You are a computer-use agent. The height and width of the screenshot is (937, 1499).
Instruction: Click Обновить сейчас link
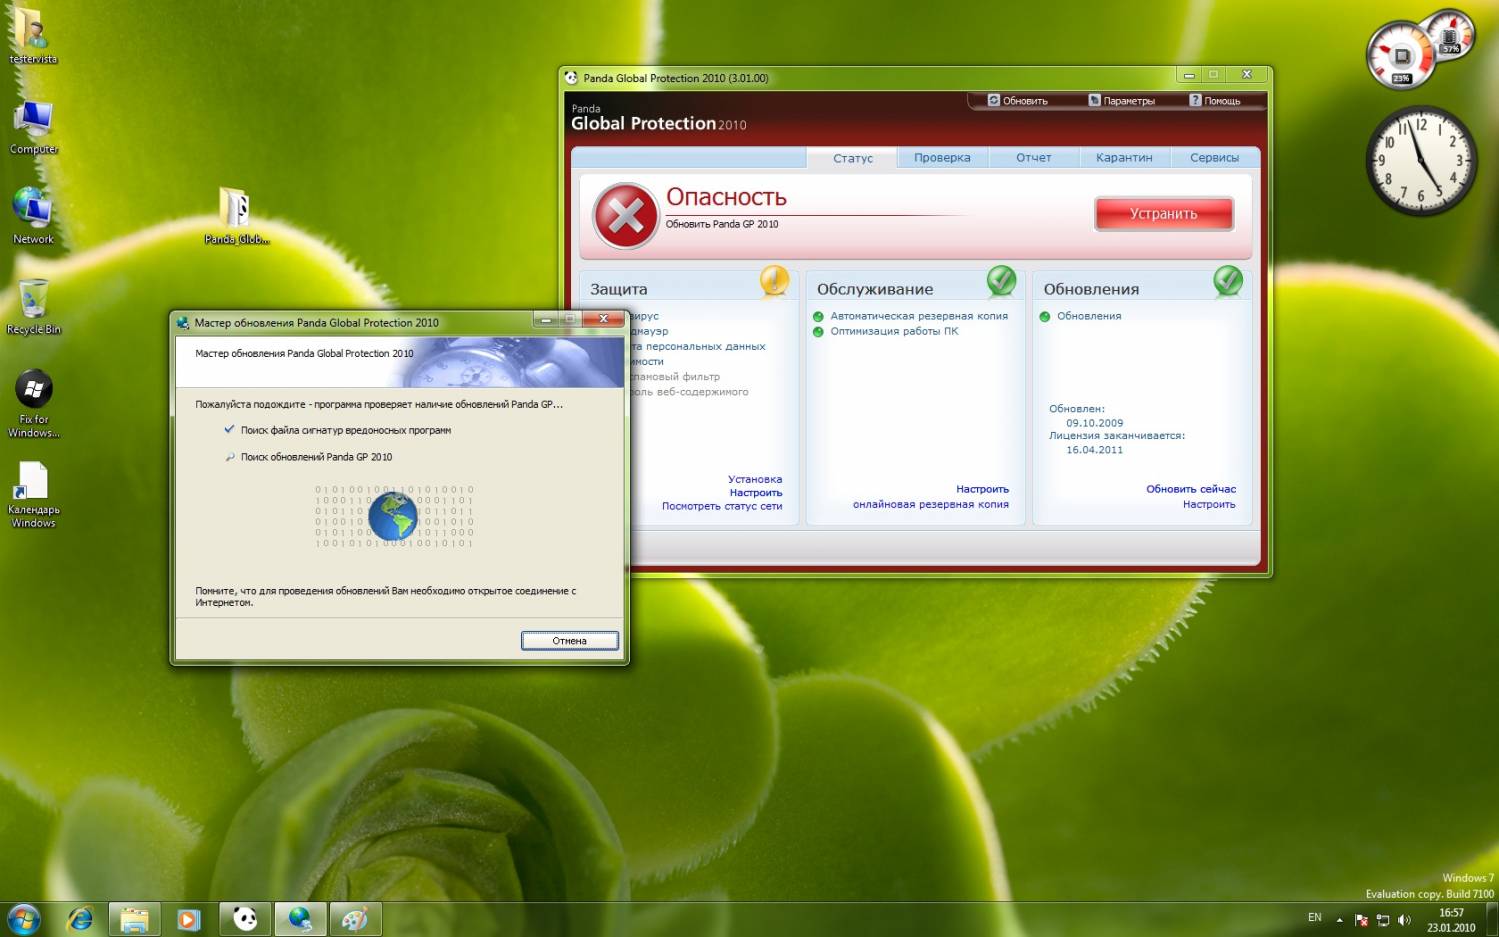coord(1191,489)
